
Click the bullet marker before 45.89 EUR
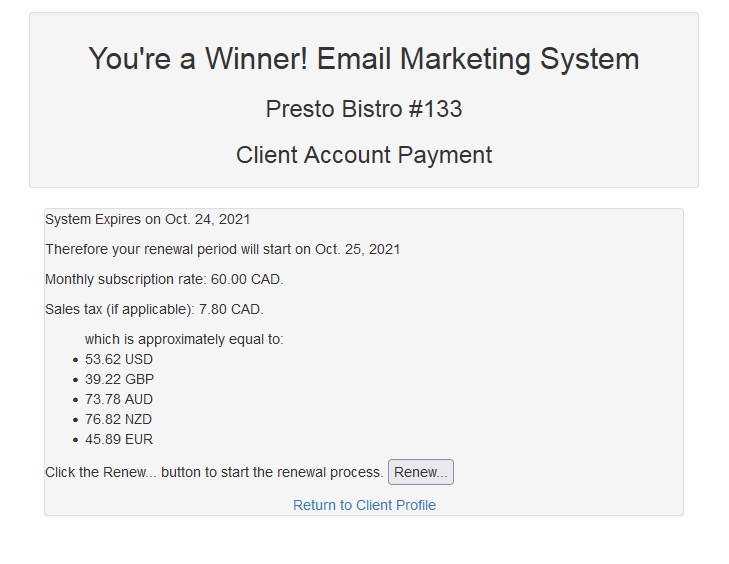76,440
